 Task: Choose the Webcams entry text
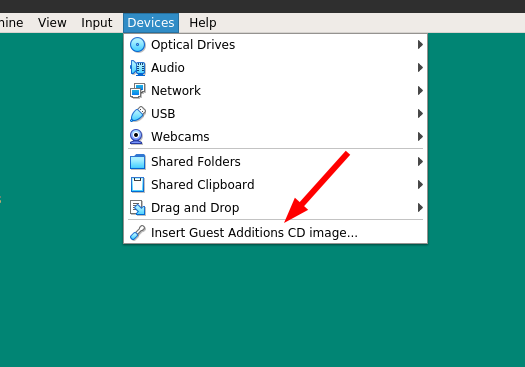coord(180,137)
